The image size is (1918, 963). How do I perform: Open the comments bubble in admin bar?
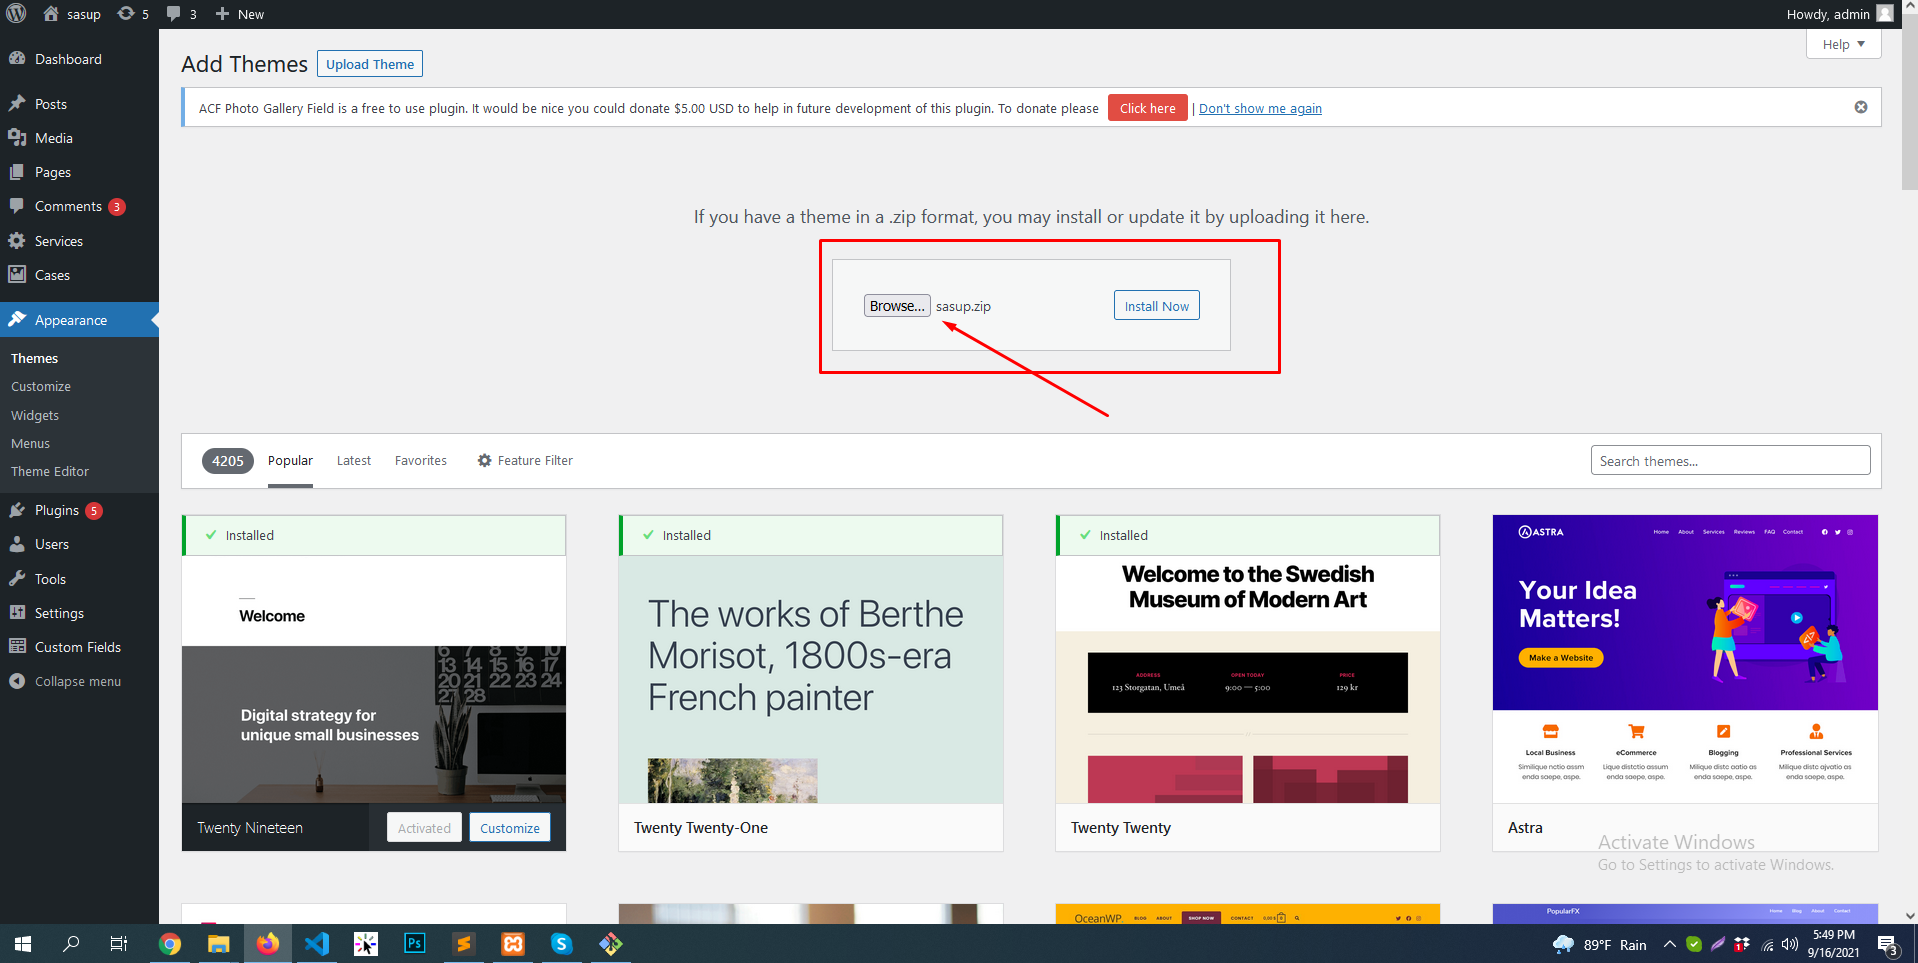pyautogui.click(x=181, y=14)
